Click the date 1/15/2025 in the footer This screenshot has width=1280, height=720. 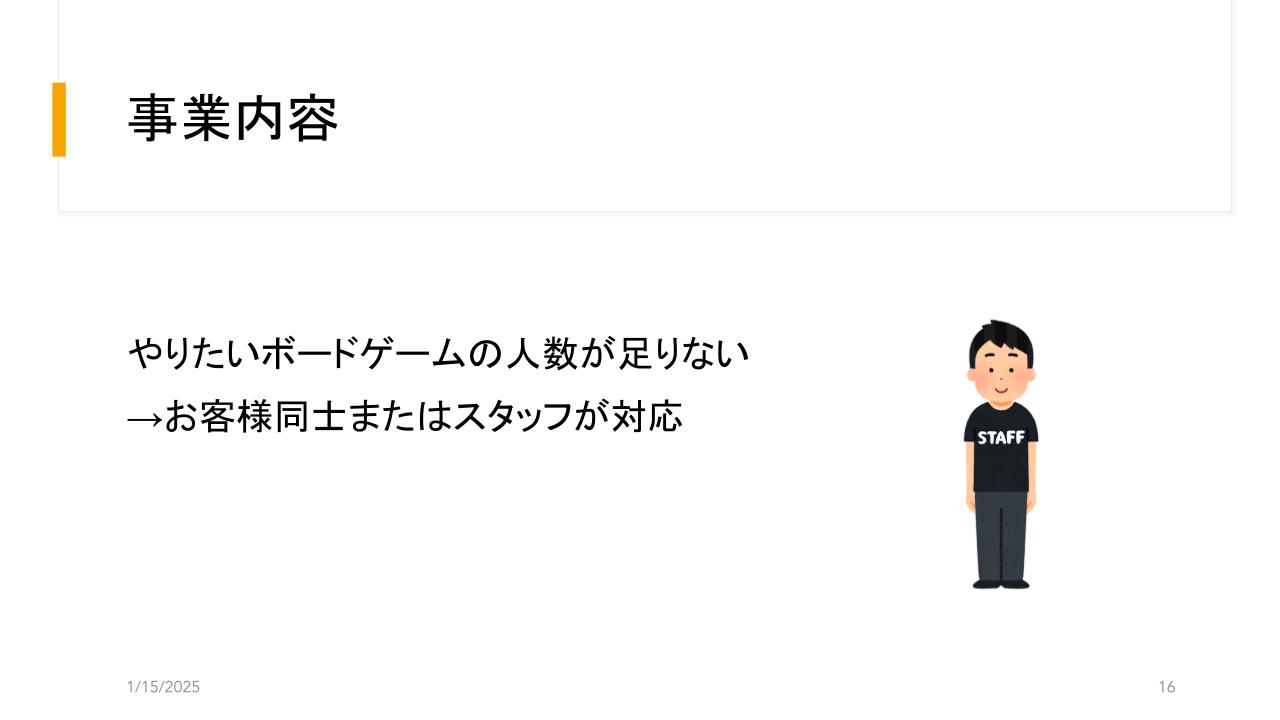click(164, 687)
